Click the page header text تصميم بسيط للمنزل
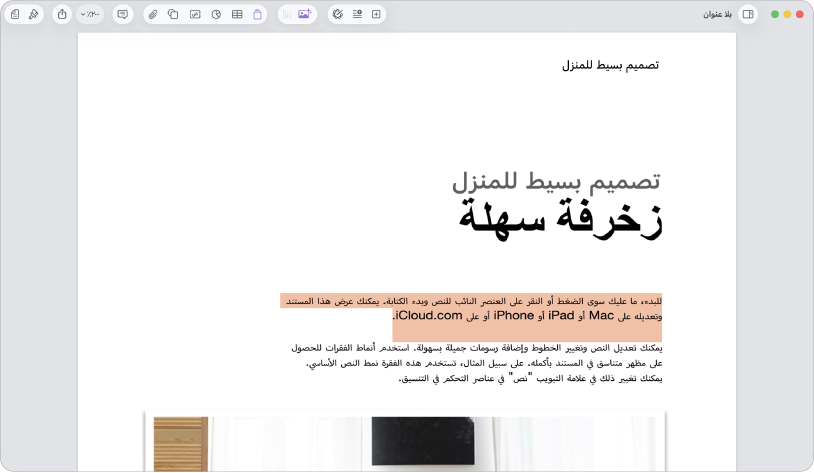814x473 pixels. click(610, 65)
